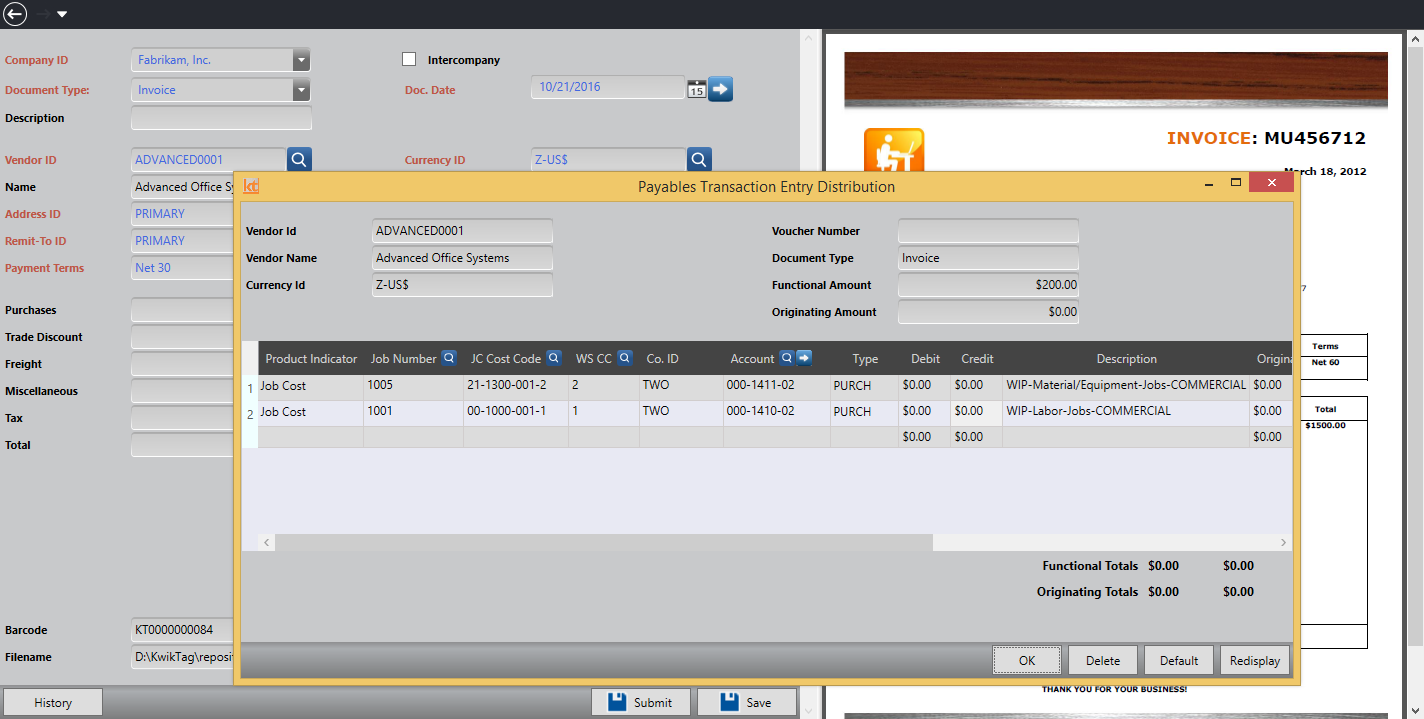This screenshot has width=1424, height=719.
Task: Click the Save button label
Action: tap(759, 703)
